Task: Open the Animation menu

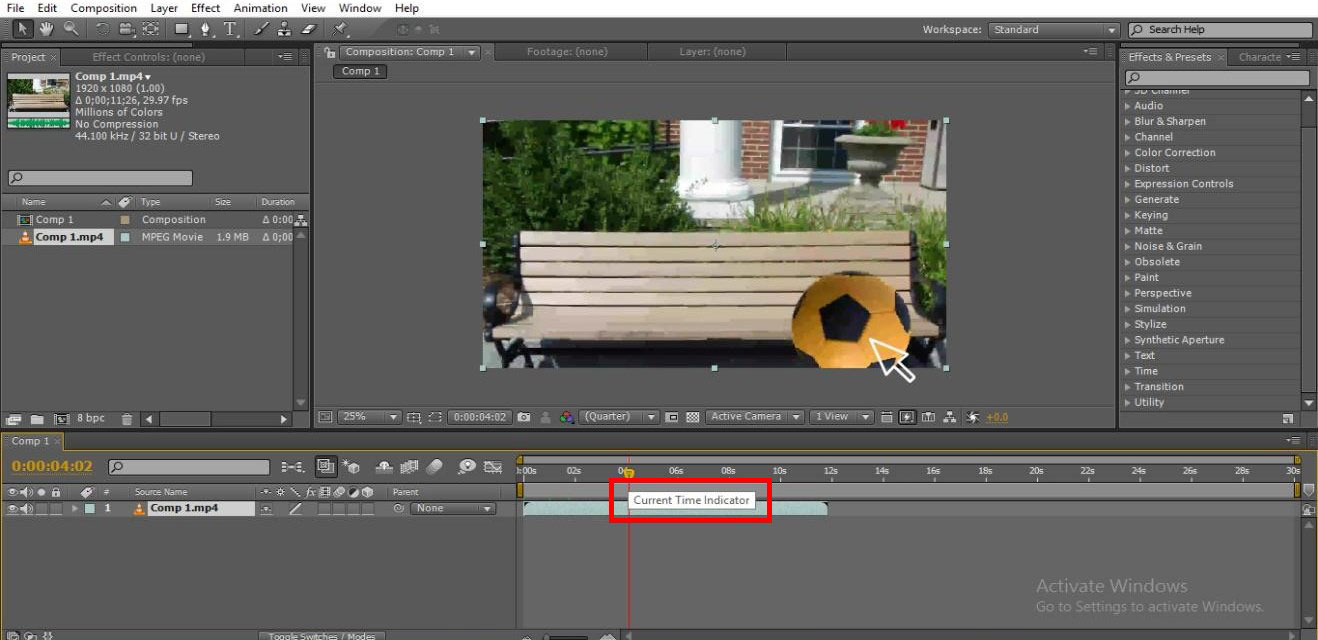Action: click(260, 8)
